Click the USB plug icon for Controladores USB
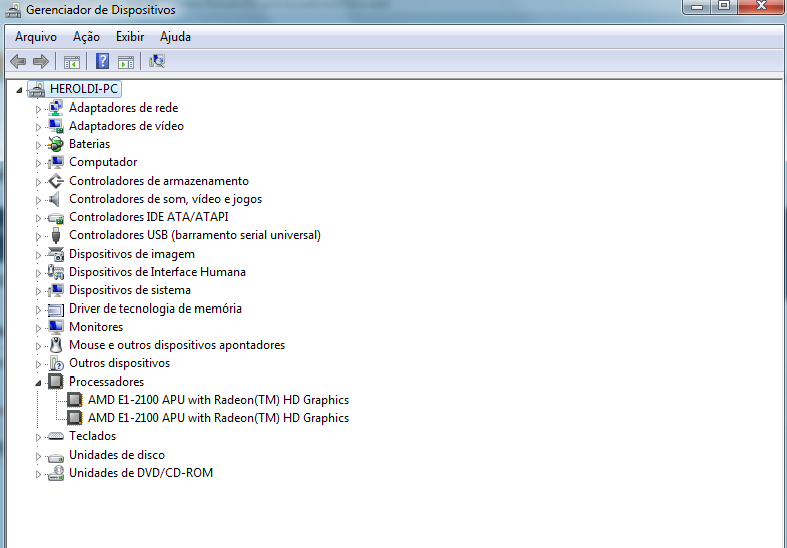 pos(56,235)
